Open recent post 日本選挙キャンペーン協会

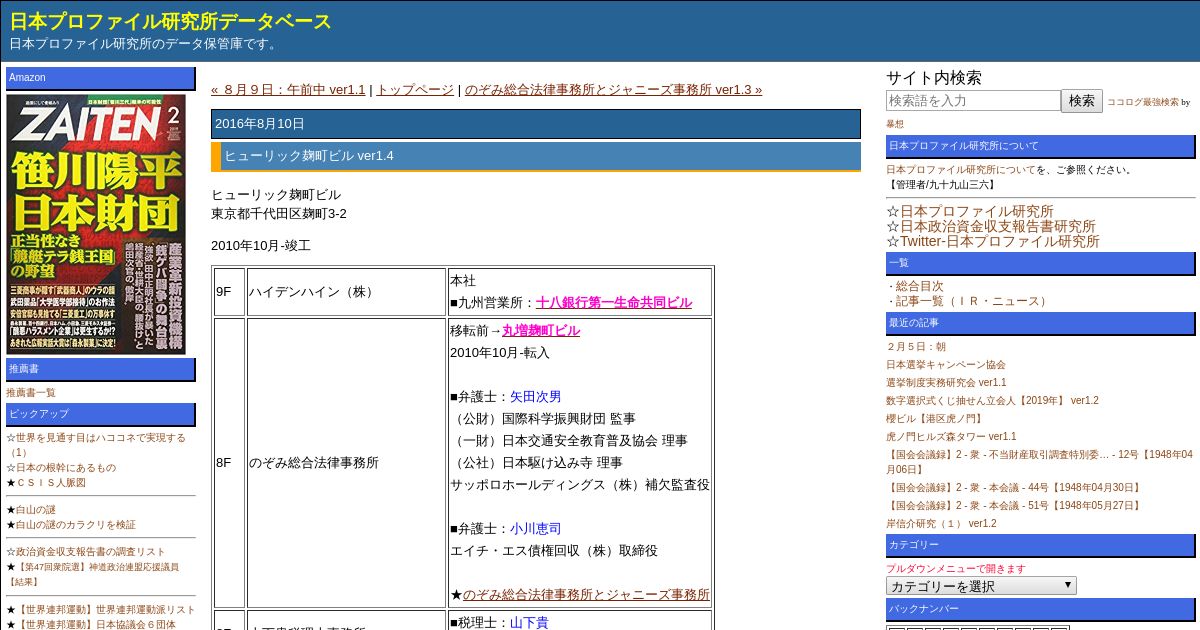tap(945, 365)
